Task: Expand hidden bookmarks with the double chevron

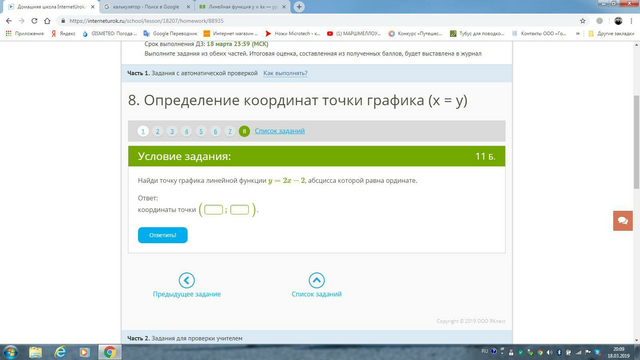Action: pyautogui.click(x=578, y=33)
